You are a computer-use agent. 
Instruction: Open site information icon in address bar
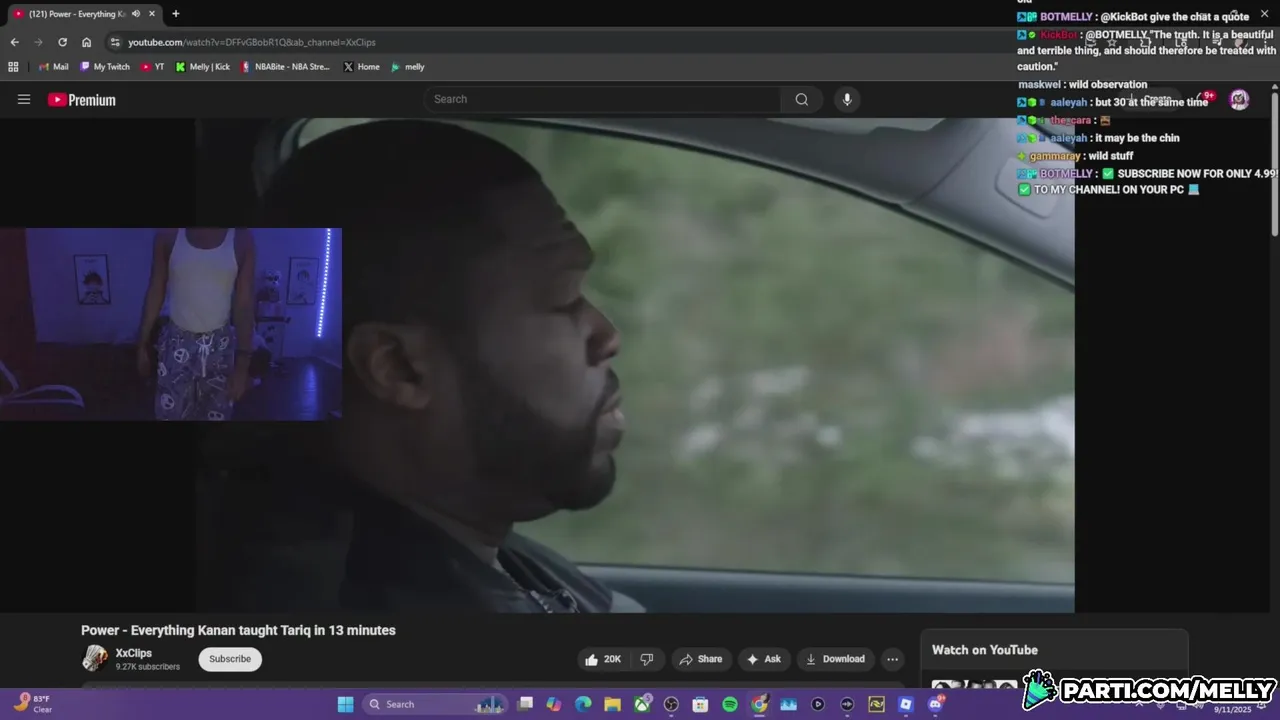tap(115, 42)
